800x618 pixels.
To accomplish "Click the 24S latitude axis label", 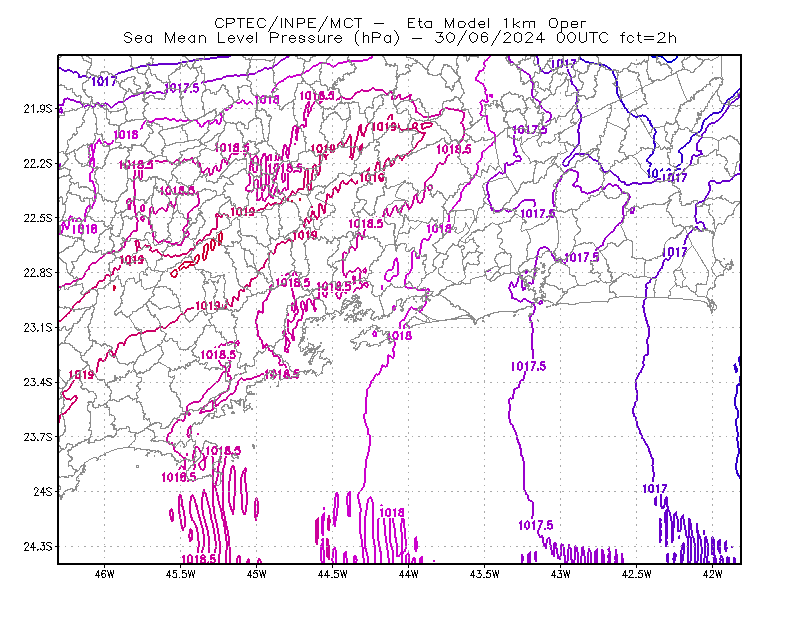I will pyautogui.click(x=43, y=491).
